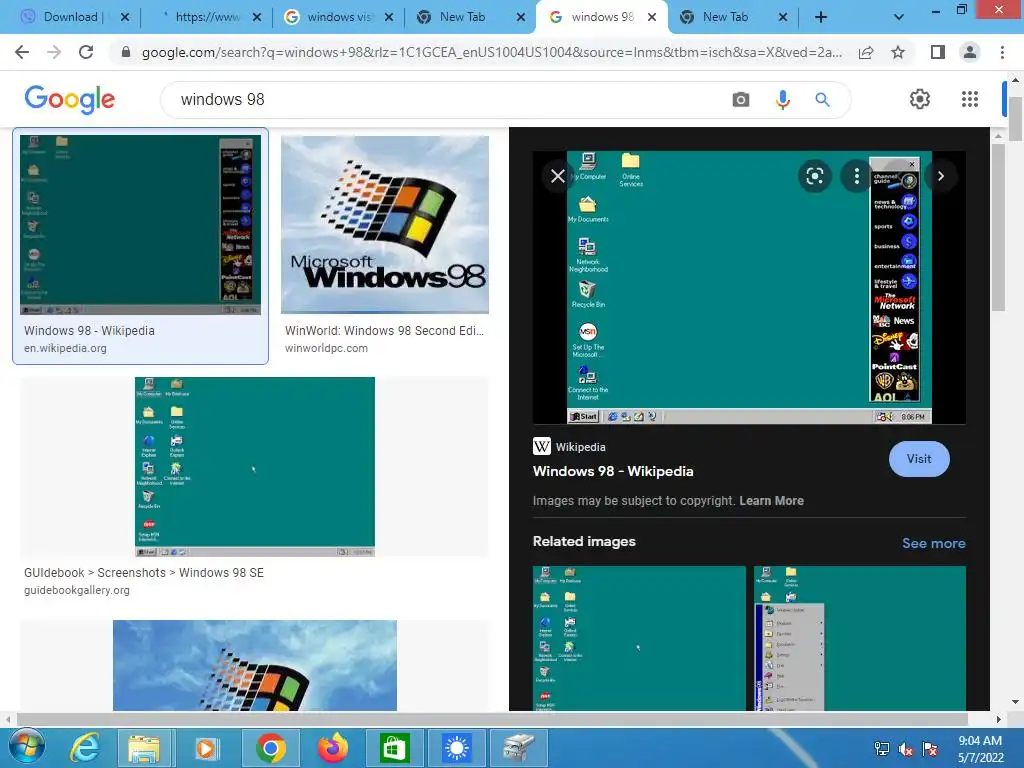Screen dimensions: 1024x768
Task: Launch Firefox from taskbar
Action: [x=333, y=748]
